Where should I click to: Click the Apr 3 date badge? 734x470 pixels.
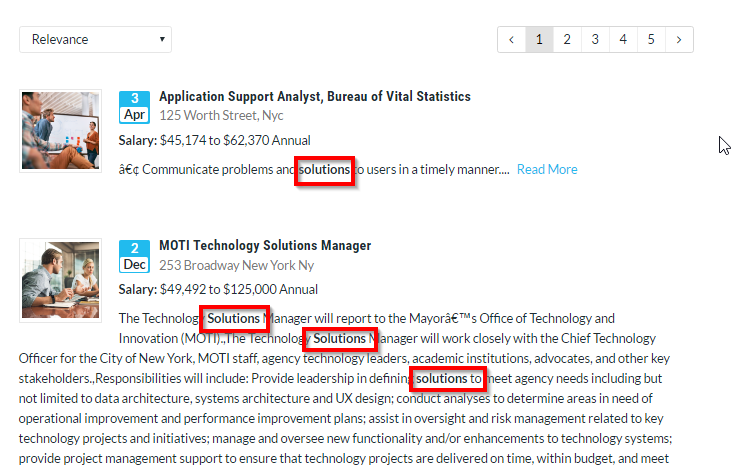tap(135, 106)
